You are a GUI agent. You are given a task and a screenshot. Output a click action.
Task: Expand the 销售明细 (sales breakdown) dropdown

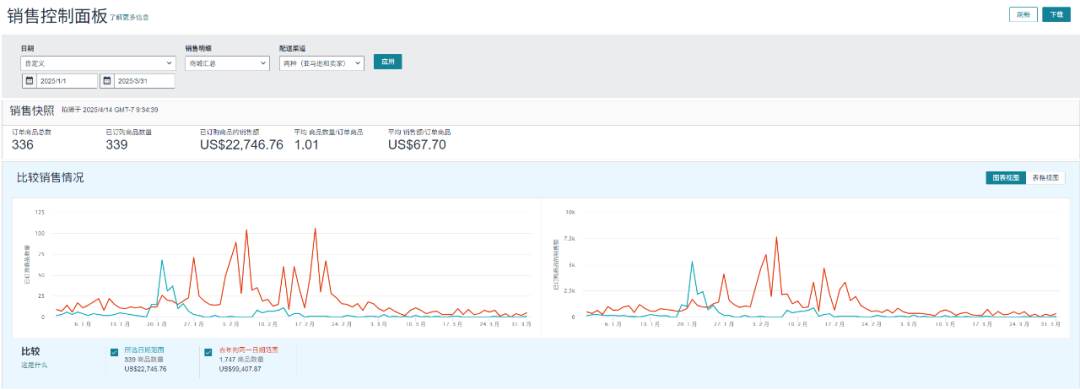click(226, 63)
